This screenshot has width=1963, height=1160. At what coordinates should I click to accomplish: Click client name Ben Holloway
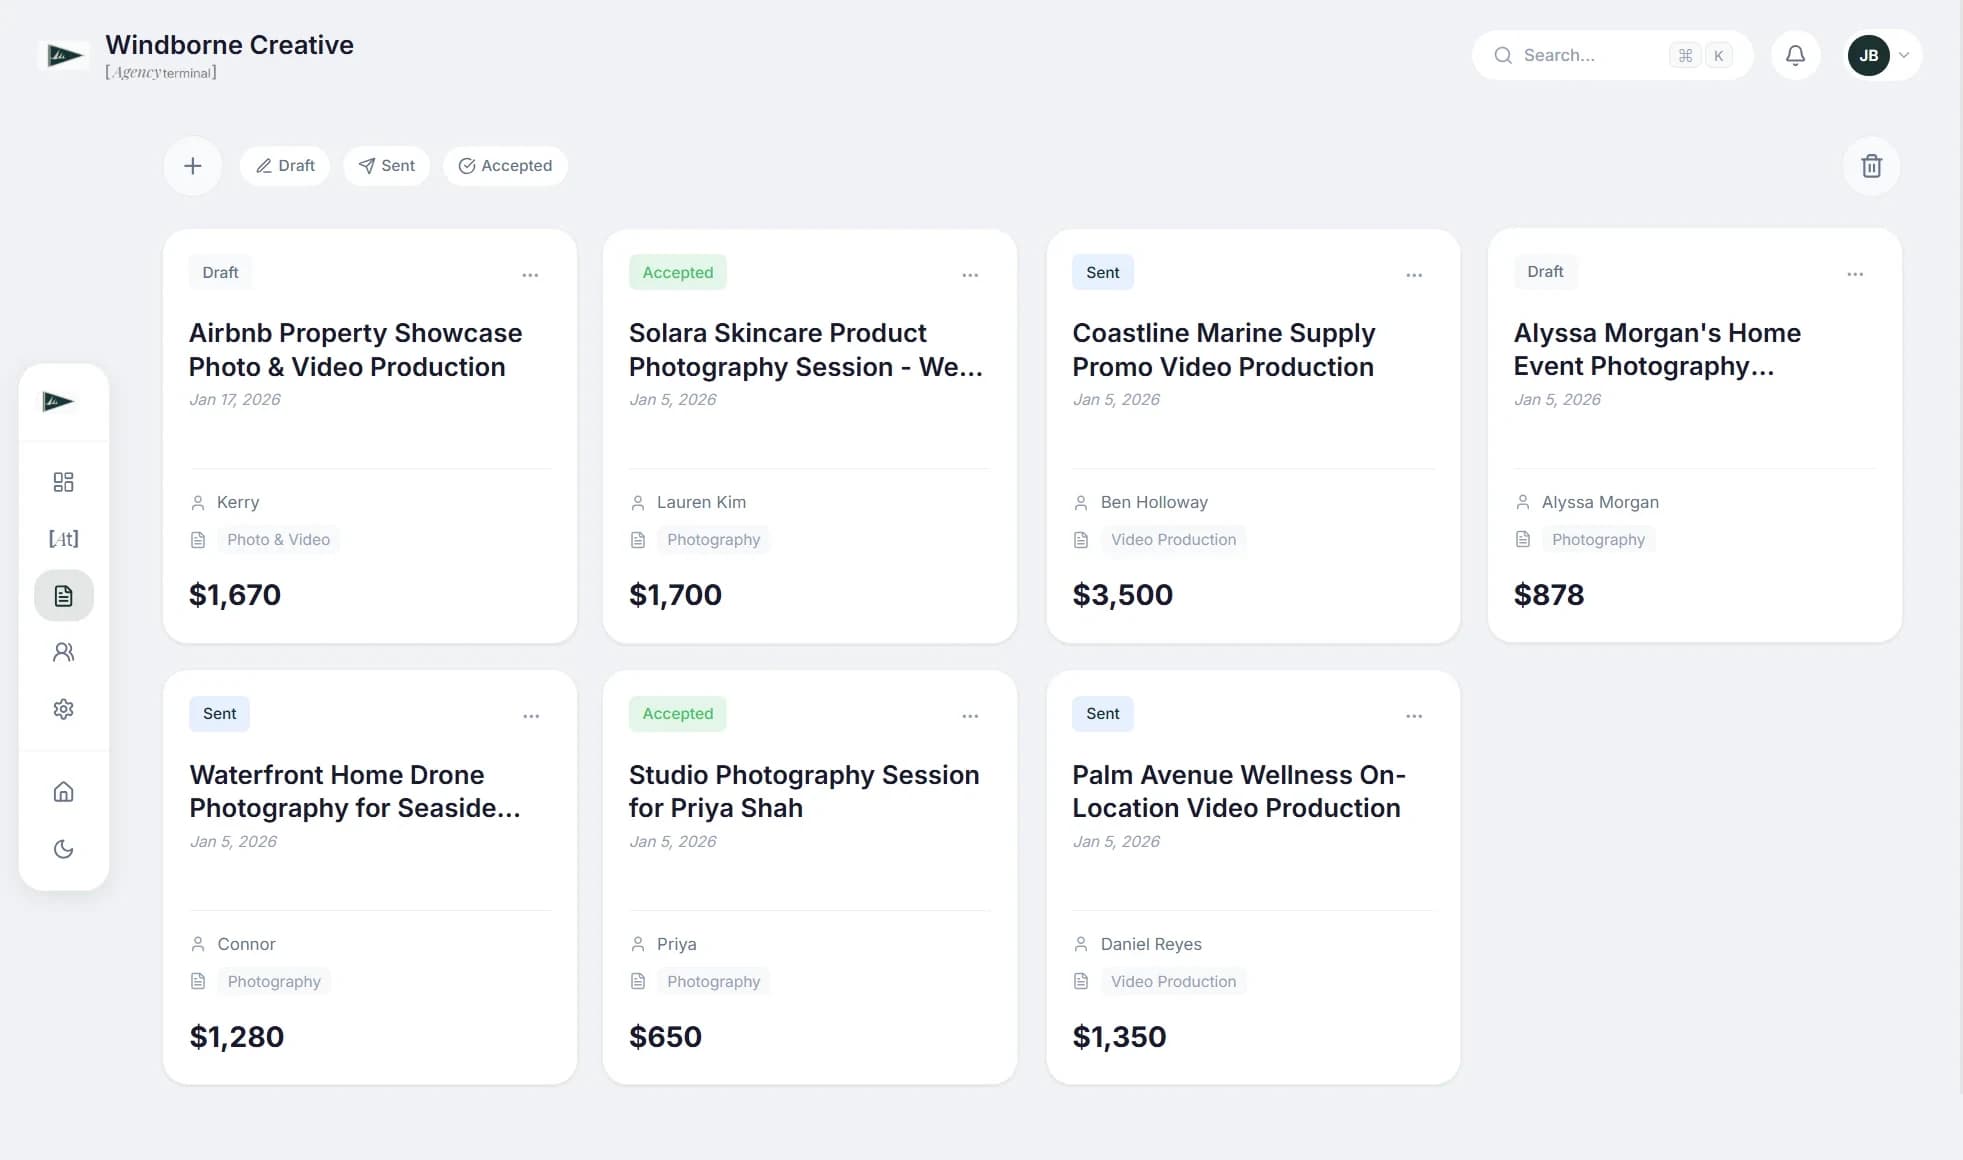click(1154, 502)
